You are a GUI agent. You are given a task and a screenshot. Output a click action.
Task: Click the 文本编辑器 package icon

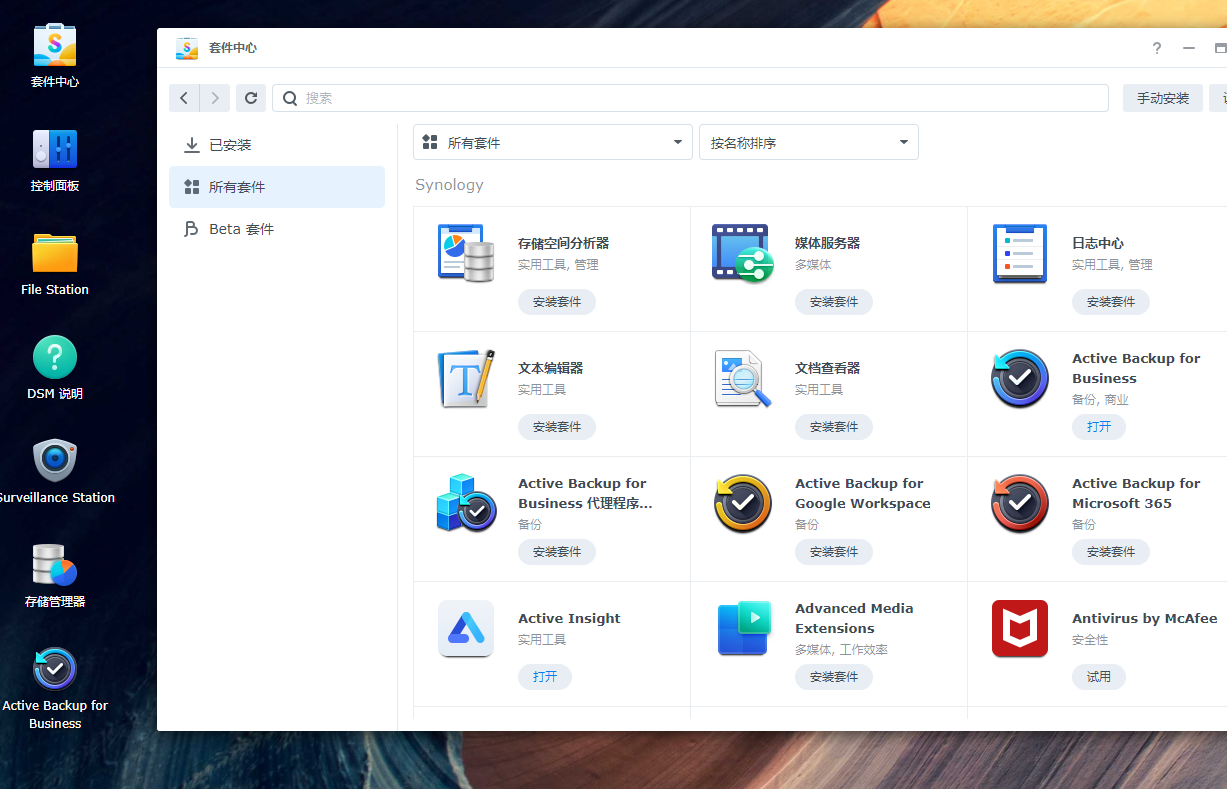pos(466,378)
